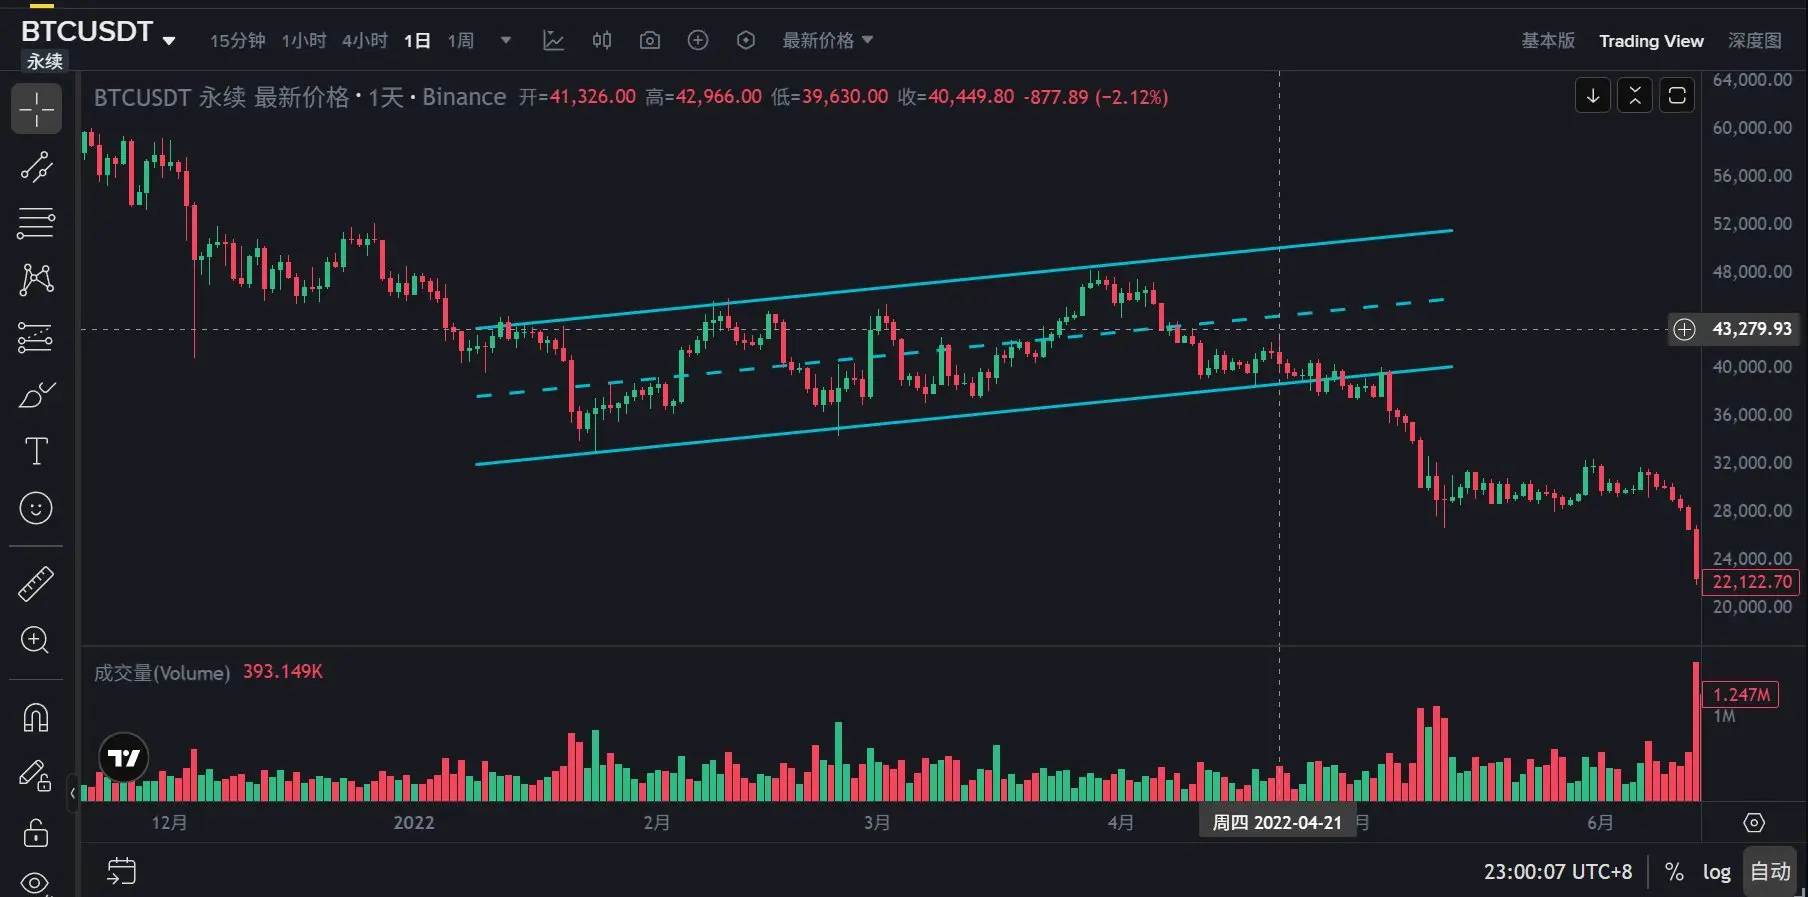Switch to the 4小时 interval
Image resolution: width=1808 pixels, height=897 pixels.
click(x=365, y=40)
